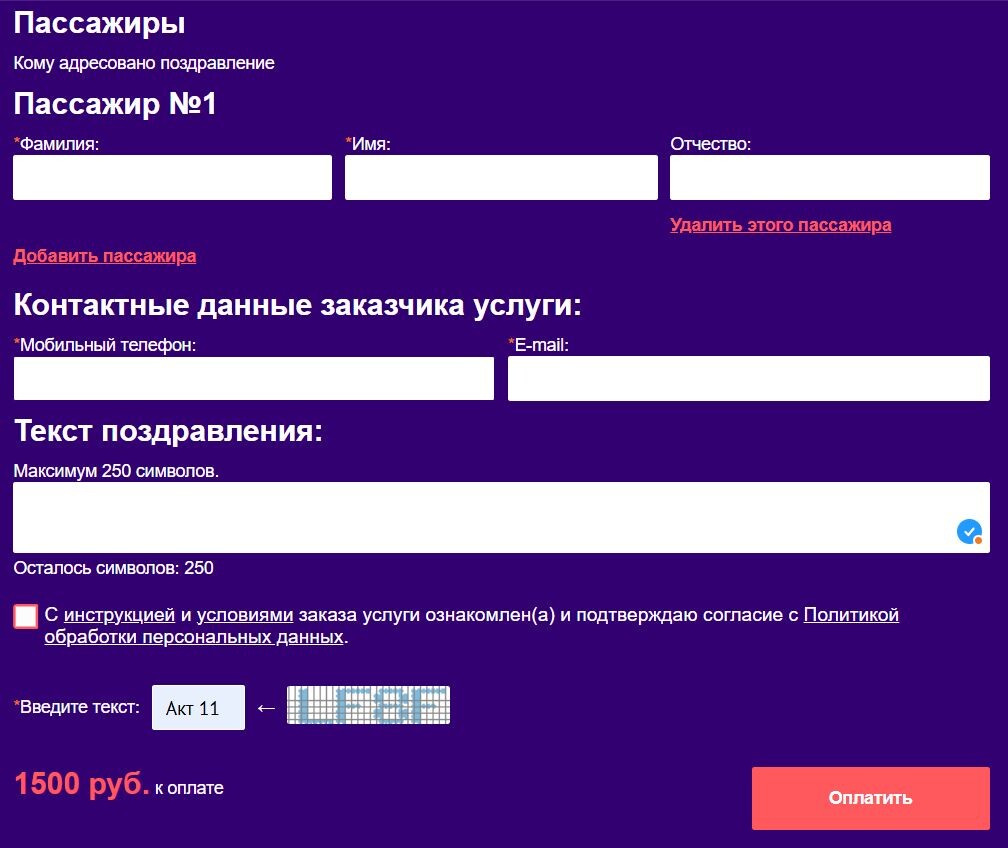This screenshot has width=1008, height=848.
Task: Open the условиями hyperlink
Action: pos(246,615)
